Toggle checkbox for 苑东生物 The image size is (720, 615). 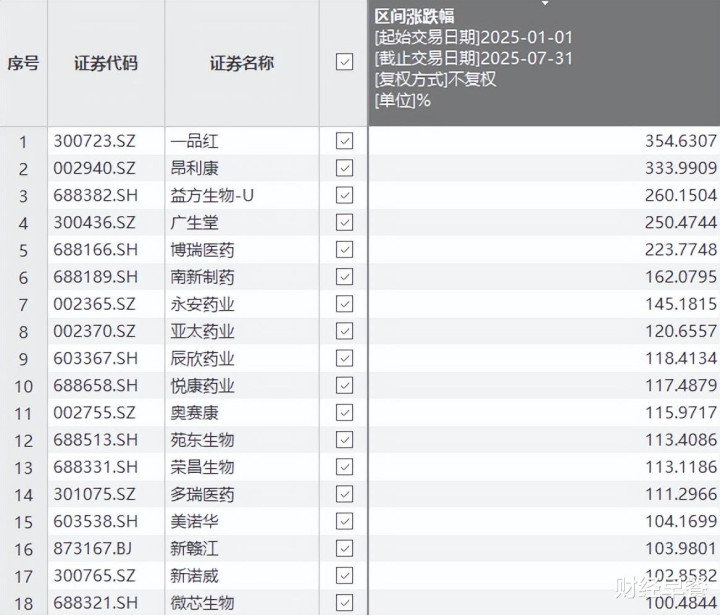click(344, 440)
